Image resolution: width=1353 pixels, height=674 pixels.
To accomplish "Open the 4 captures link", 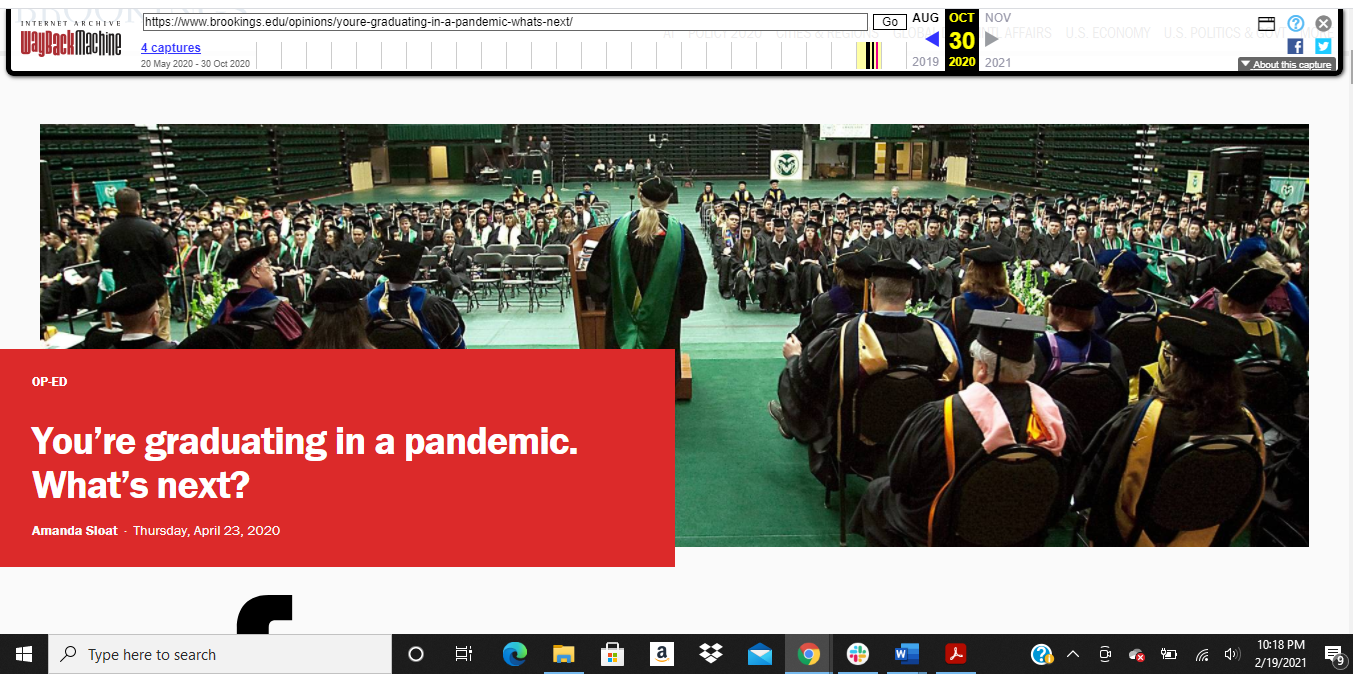I will 170,48.
